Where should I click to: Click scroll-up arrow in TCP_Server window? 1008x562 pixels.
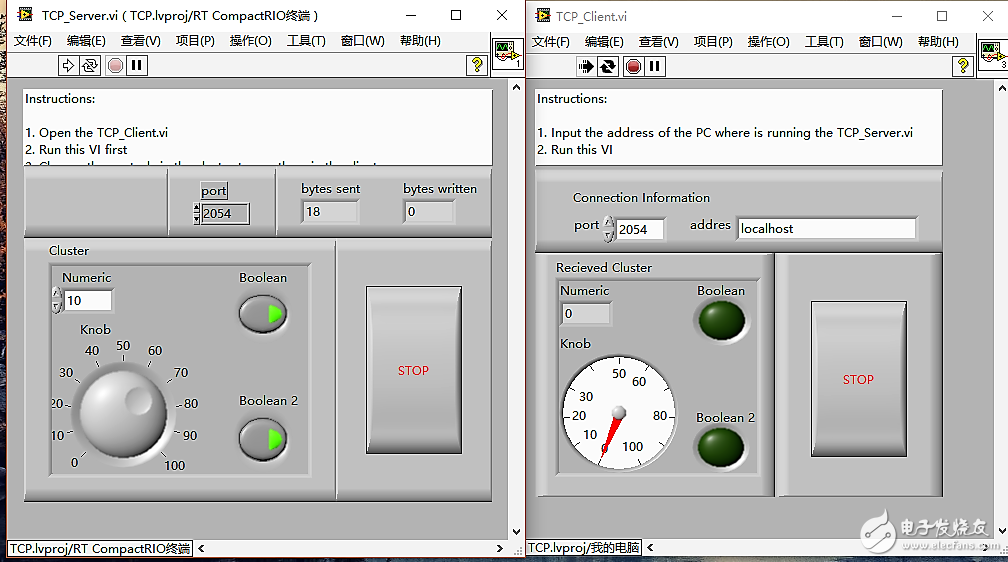(516, 87)
